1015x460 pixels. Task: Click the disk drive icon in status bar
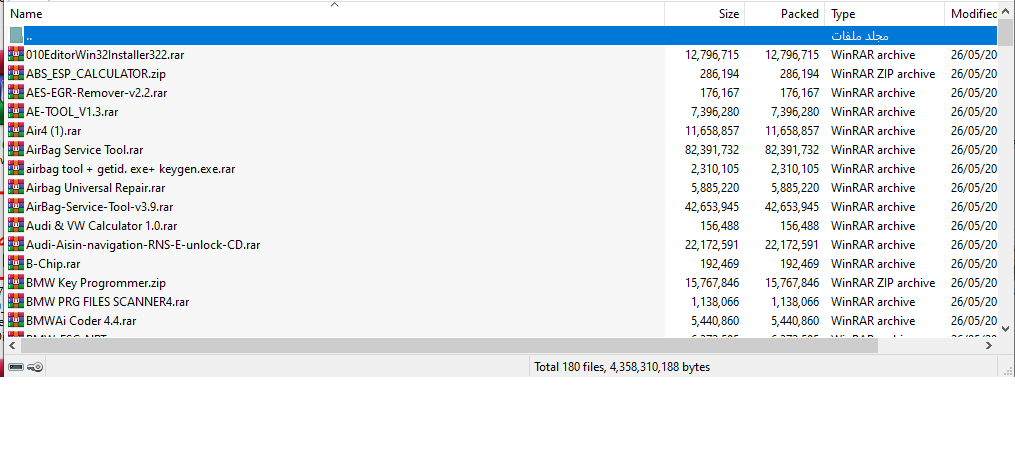click(x=16, y=367)
